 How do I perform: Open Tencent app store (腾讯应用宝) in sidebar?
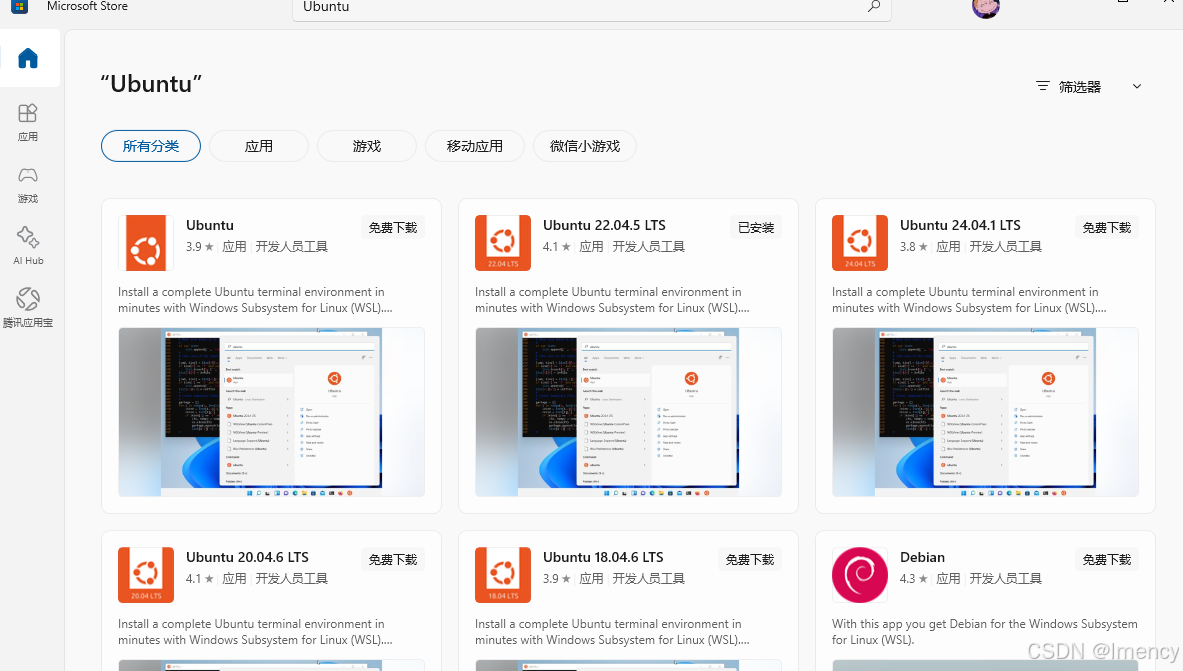pyautogui.click(x=28, y=307)
